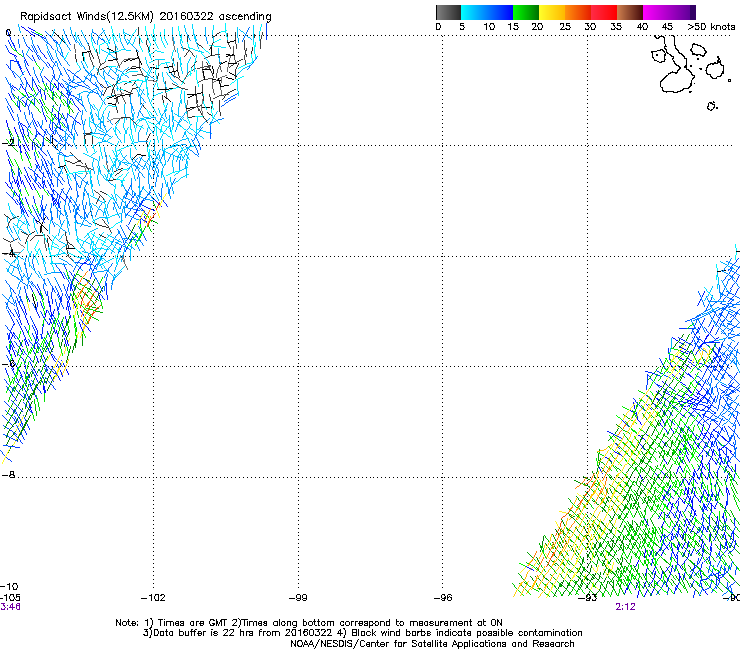Select the blue 10-15 knots legend color
The height and width of the screenshot is (650, 740).
click(500, 12)
